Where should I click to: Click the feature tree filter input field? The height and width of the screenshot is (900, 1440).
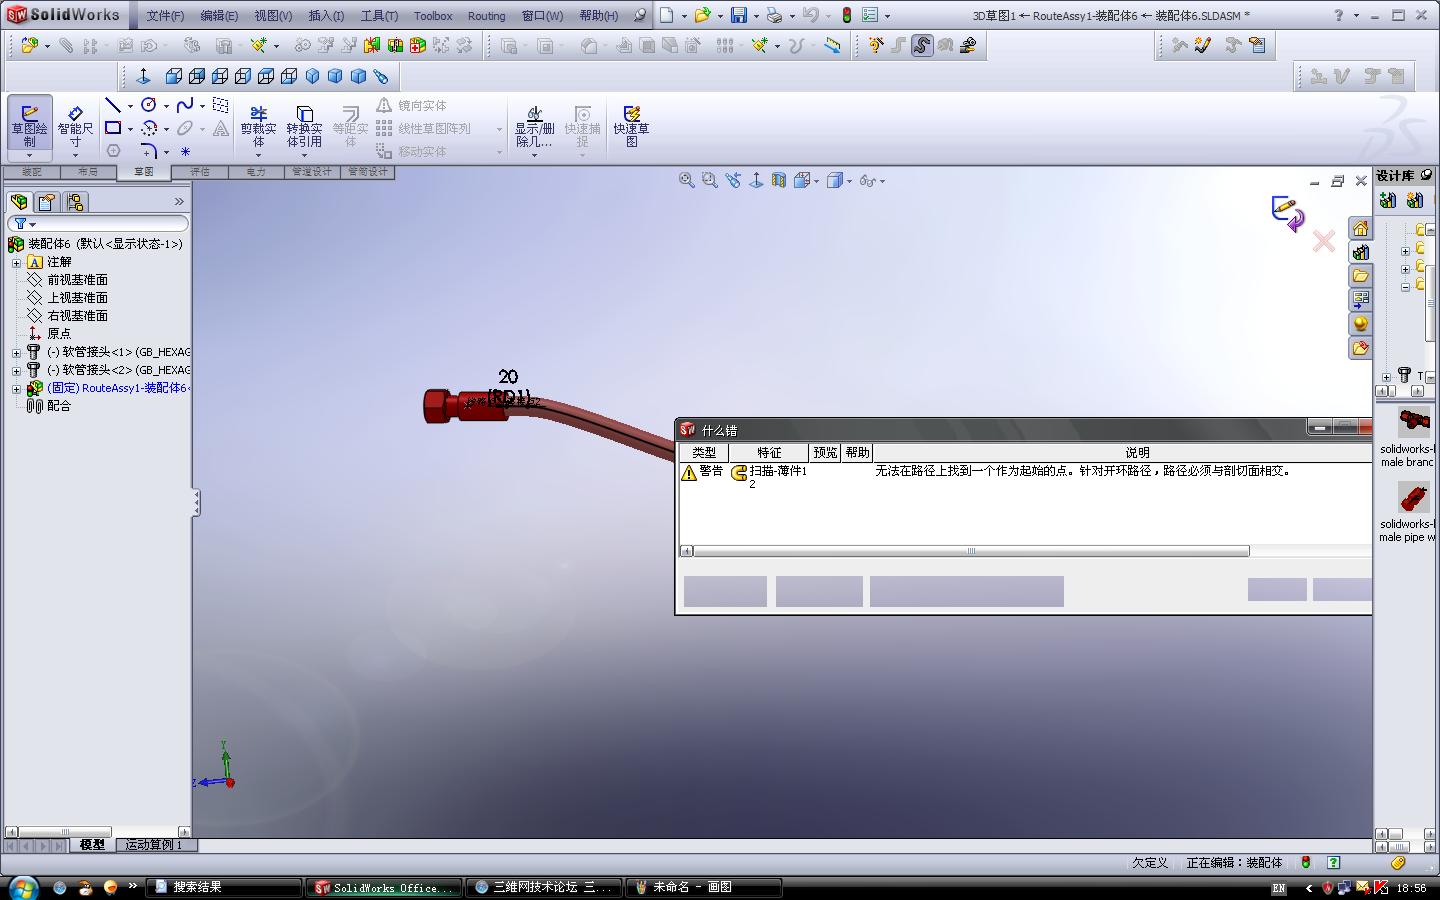pos(98,224)
